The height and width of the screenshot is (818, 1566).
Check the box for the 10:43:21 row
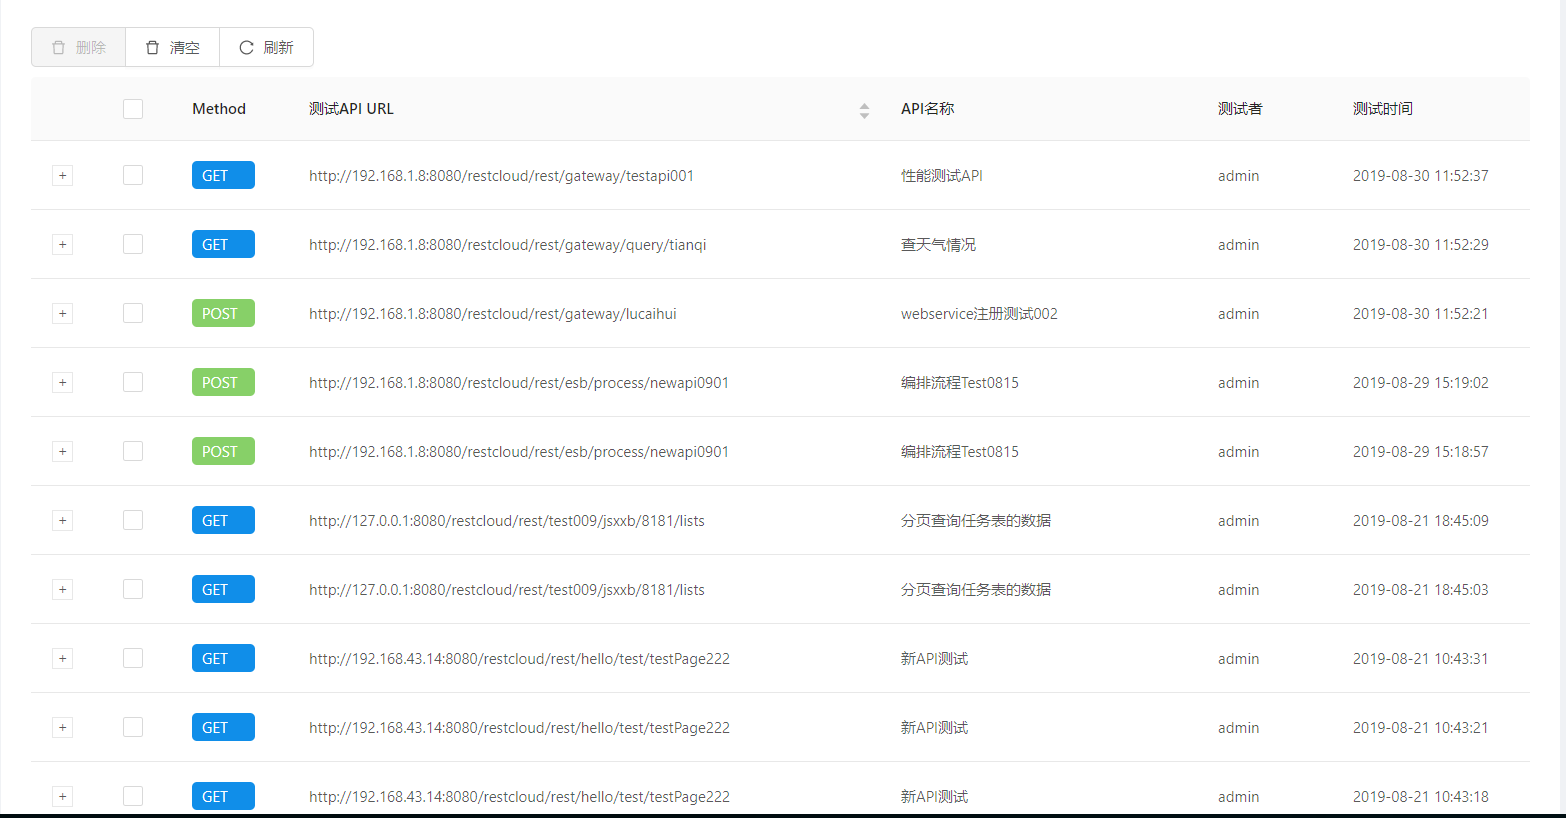(133, 727)
